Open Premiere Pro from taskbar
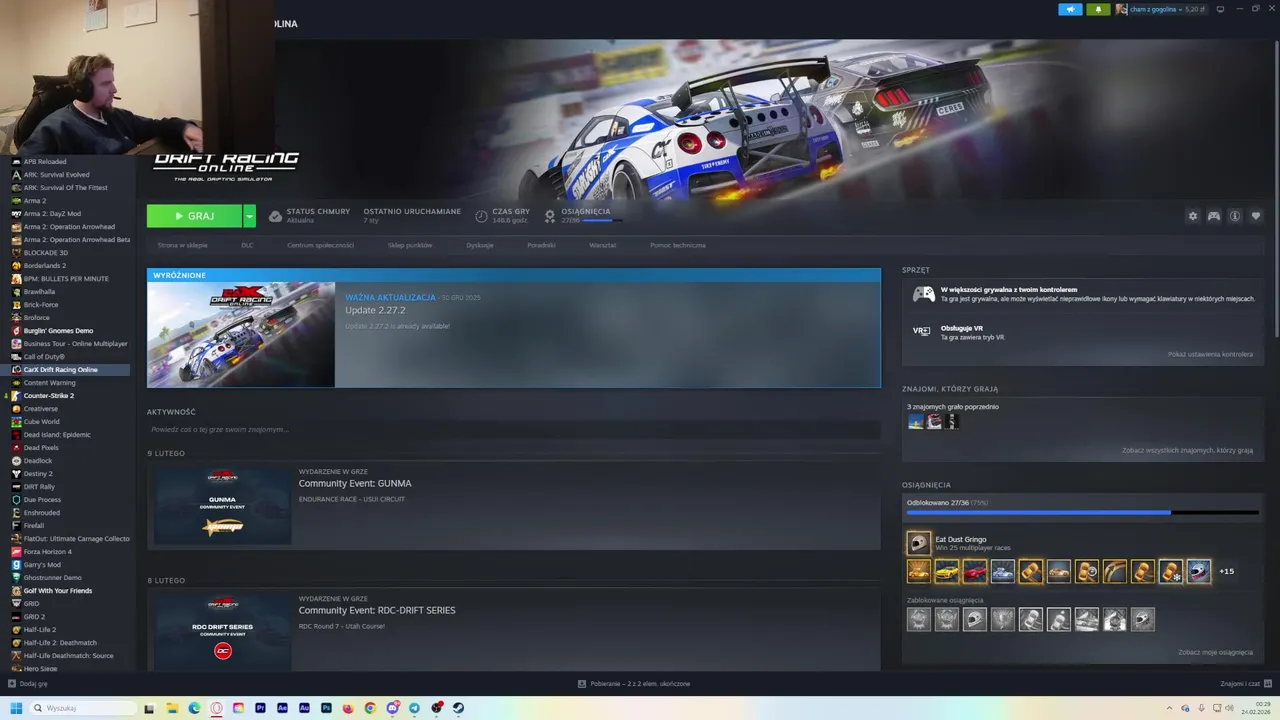Viewport: 1280px width, 720px height. point(260,708)
